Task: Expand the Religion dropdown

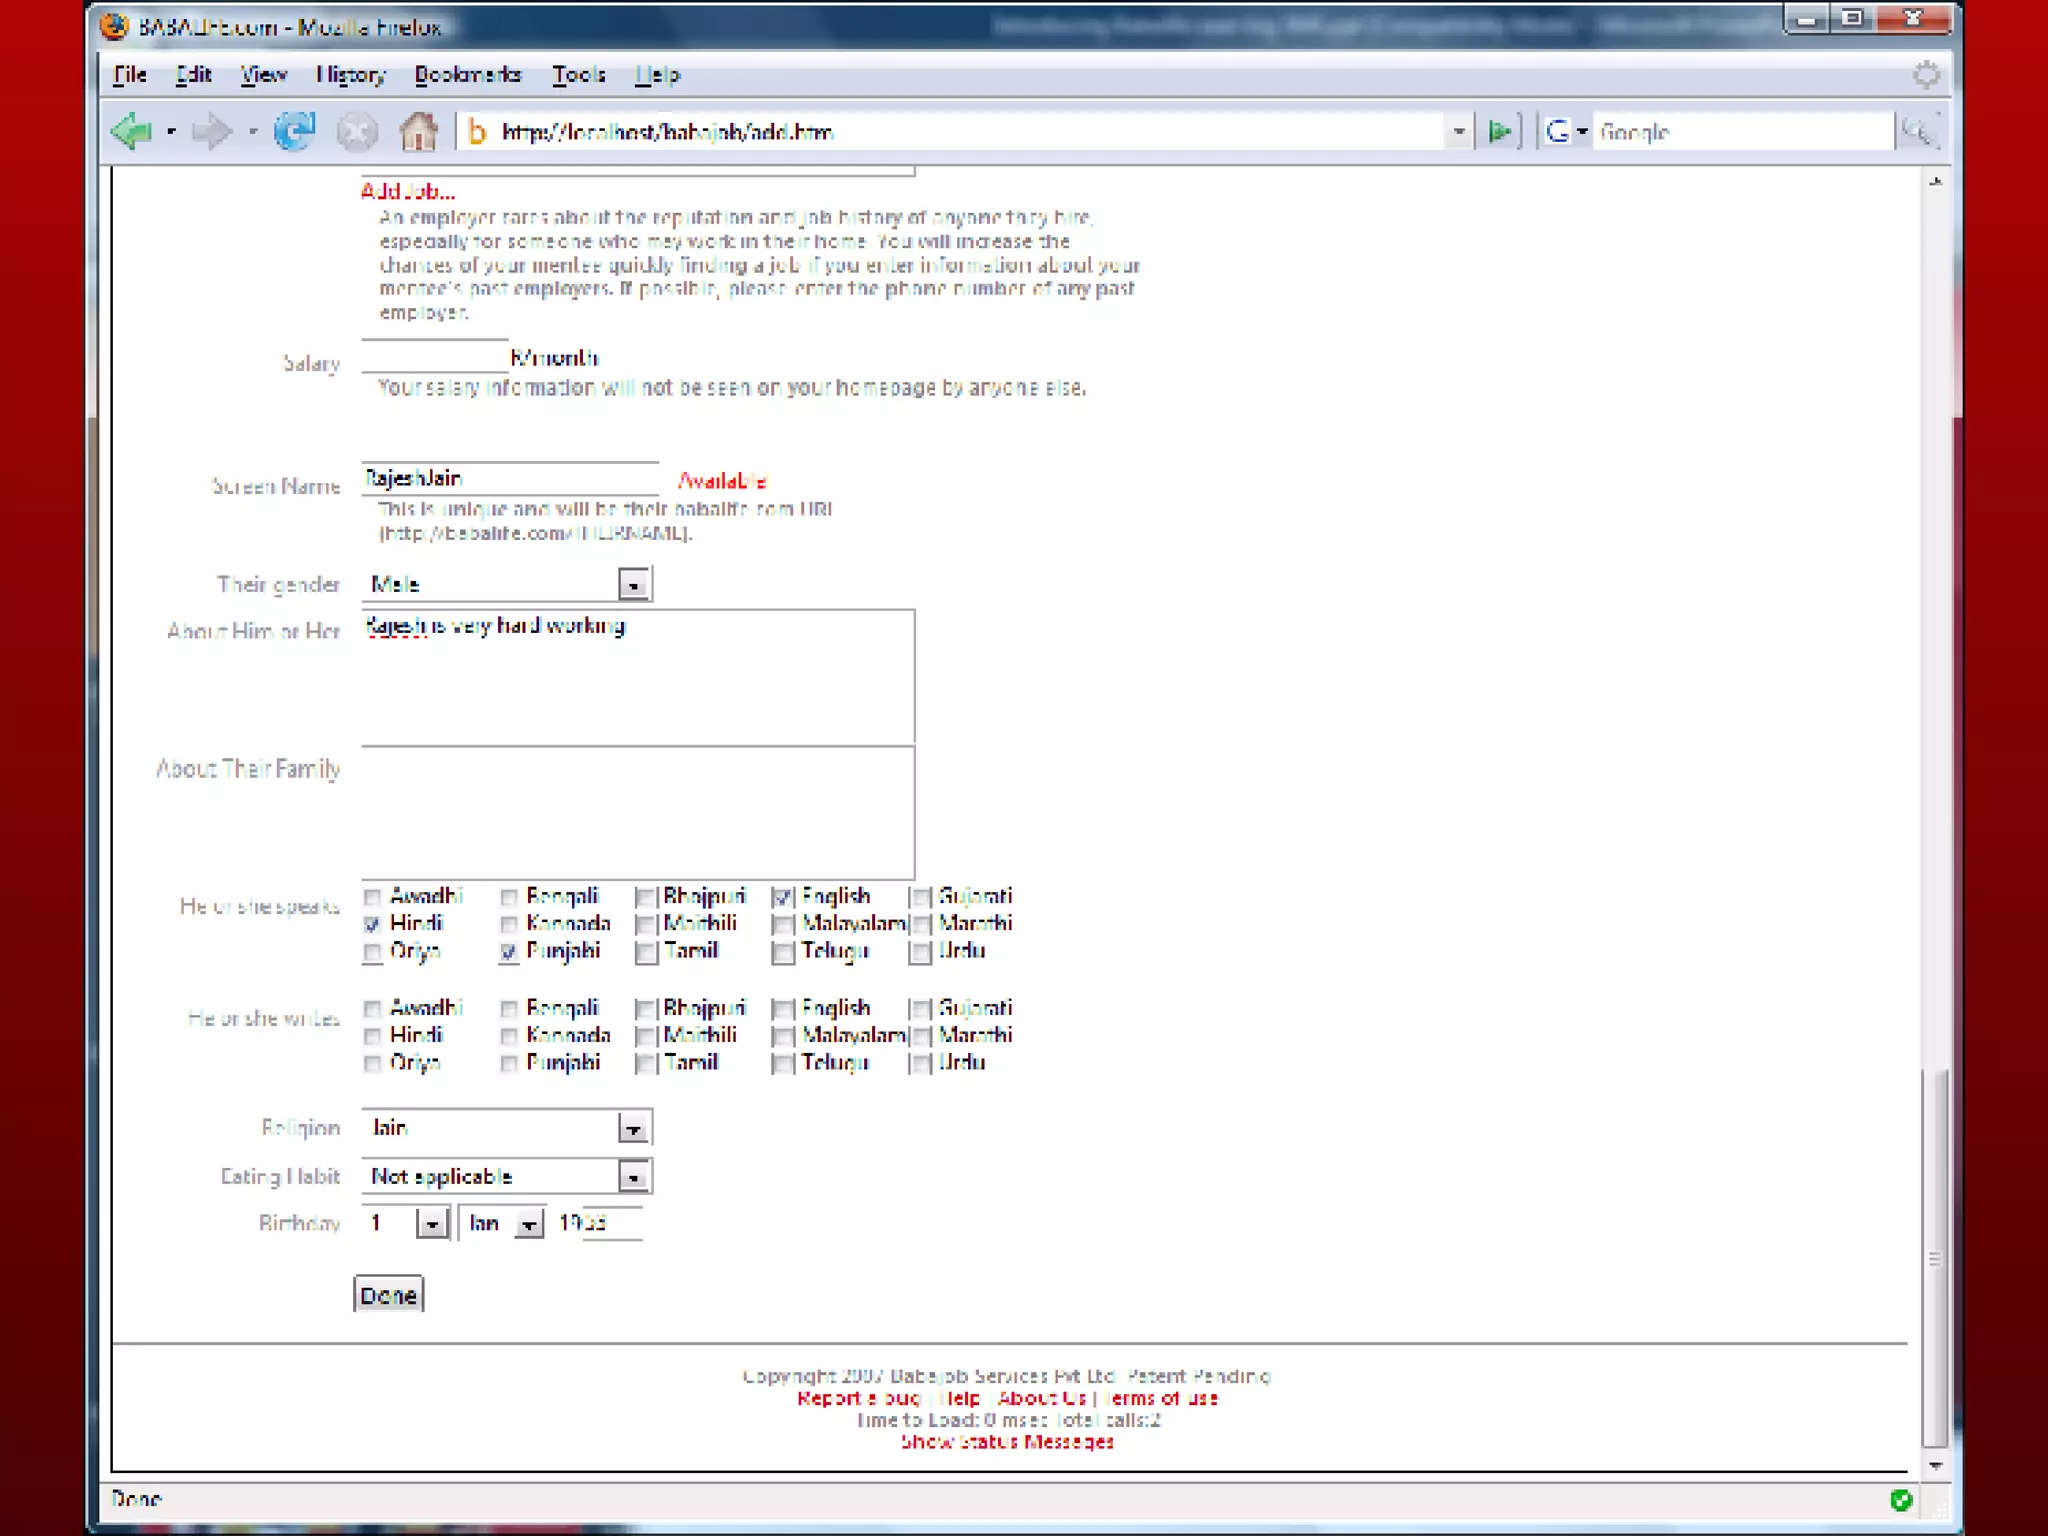Action: coord(633,1129)
